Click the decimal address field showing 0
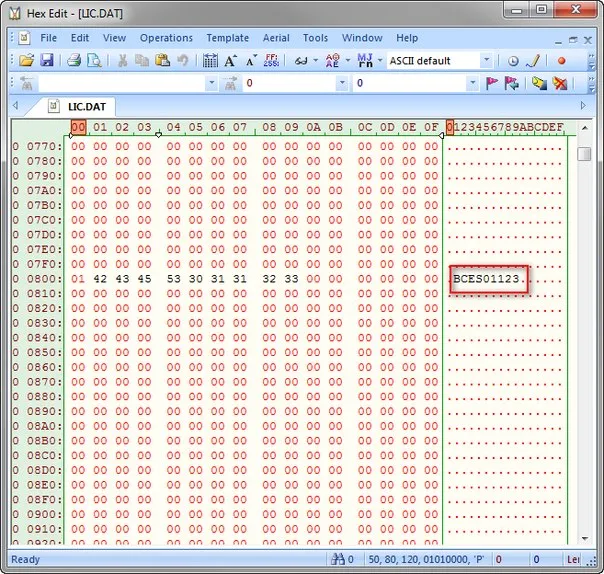Viewport: 604px width, 574px height. click(409, 83)
